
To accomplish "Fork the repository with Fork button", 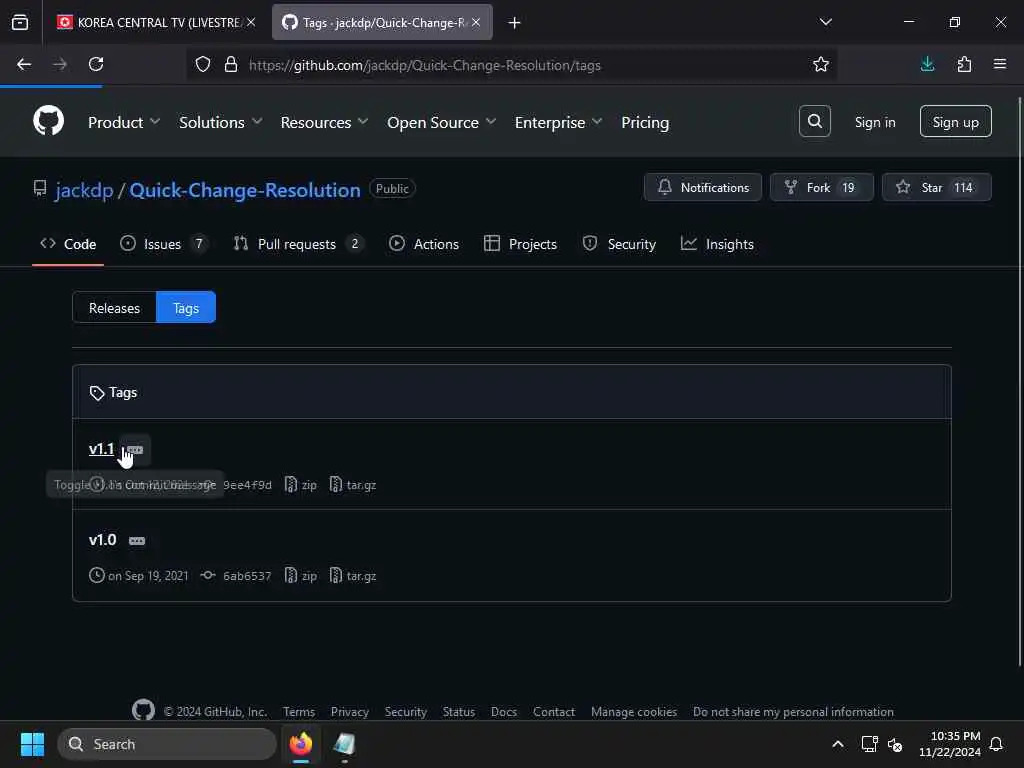I will pyautogui.click(x=822, y=187).
